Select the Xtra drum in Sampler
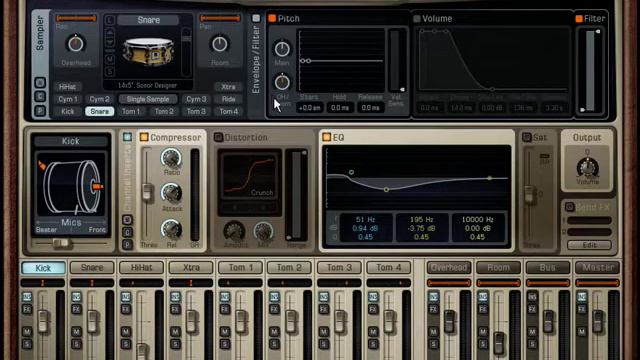Image resolution: width=640 pixels, height=360 pixels. pos(229,87)
